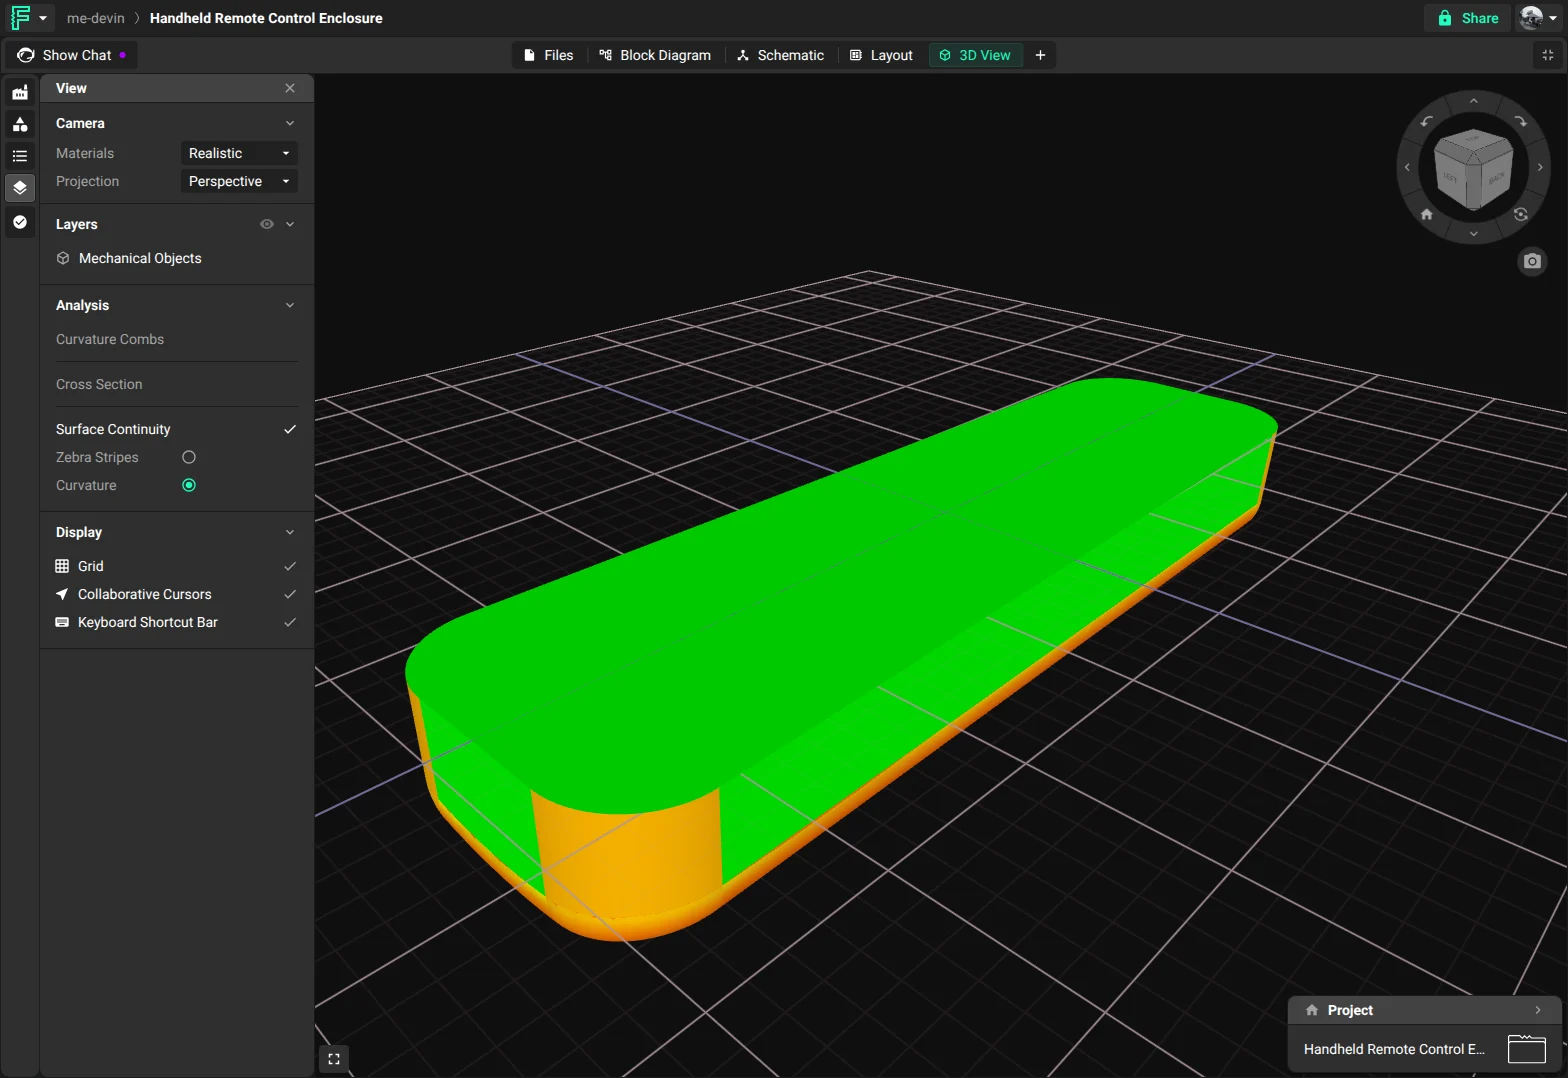The width and height of the screenshot is (1568, 1078).
Task: Open the Projection dropdown showing Perspective
Action: [x=239, y=181]
